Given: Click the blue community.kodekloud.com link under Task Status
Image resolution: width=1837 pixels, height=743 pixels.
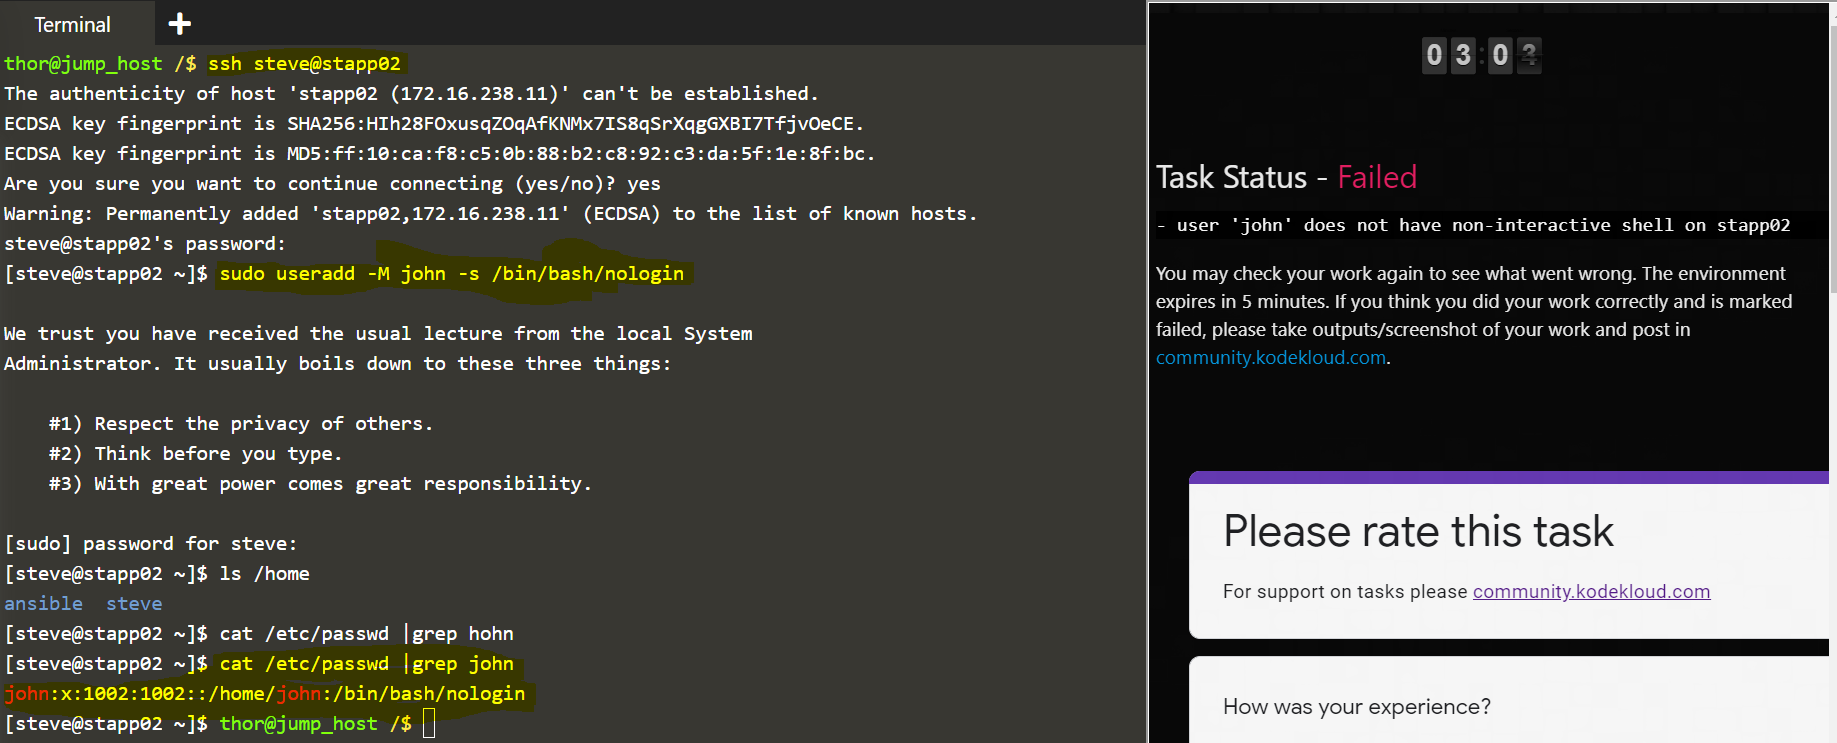Looking at the screenshot, I should click(x=1270, y=358).
